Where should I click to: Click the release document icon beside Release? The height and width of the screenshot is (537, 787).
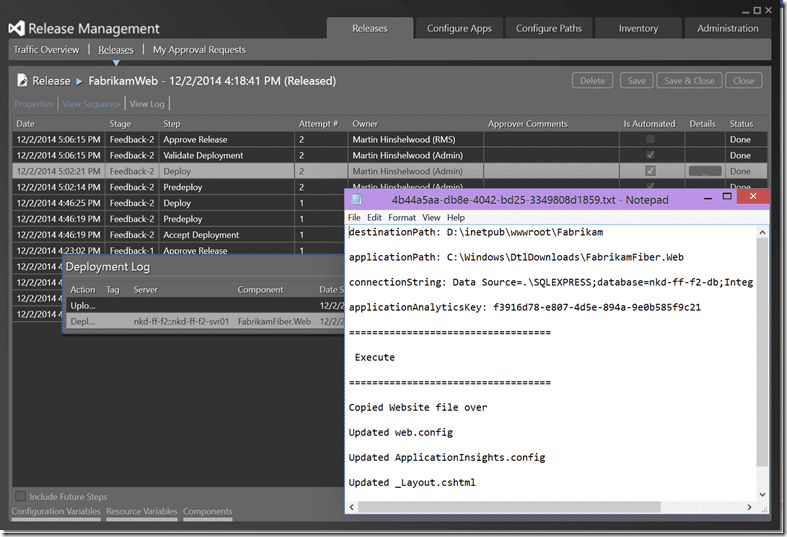22,80
